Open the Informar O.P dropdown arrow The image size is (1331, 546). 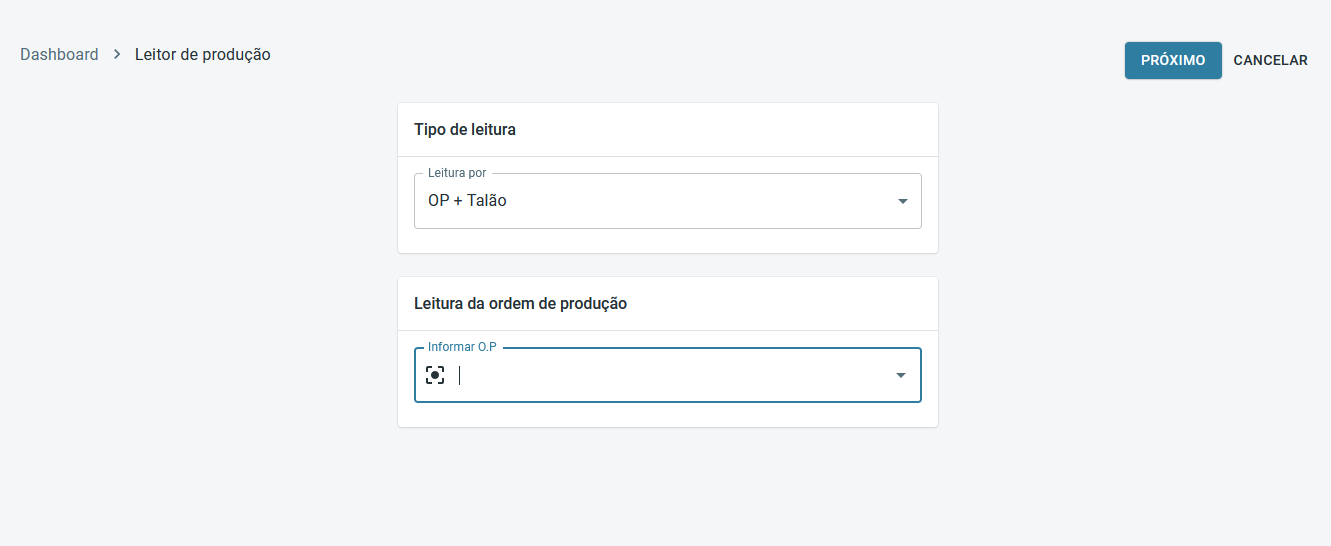[x=900, y=375]
